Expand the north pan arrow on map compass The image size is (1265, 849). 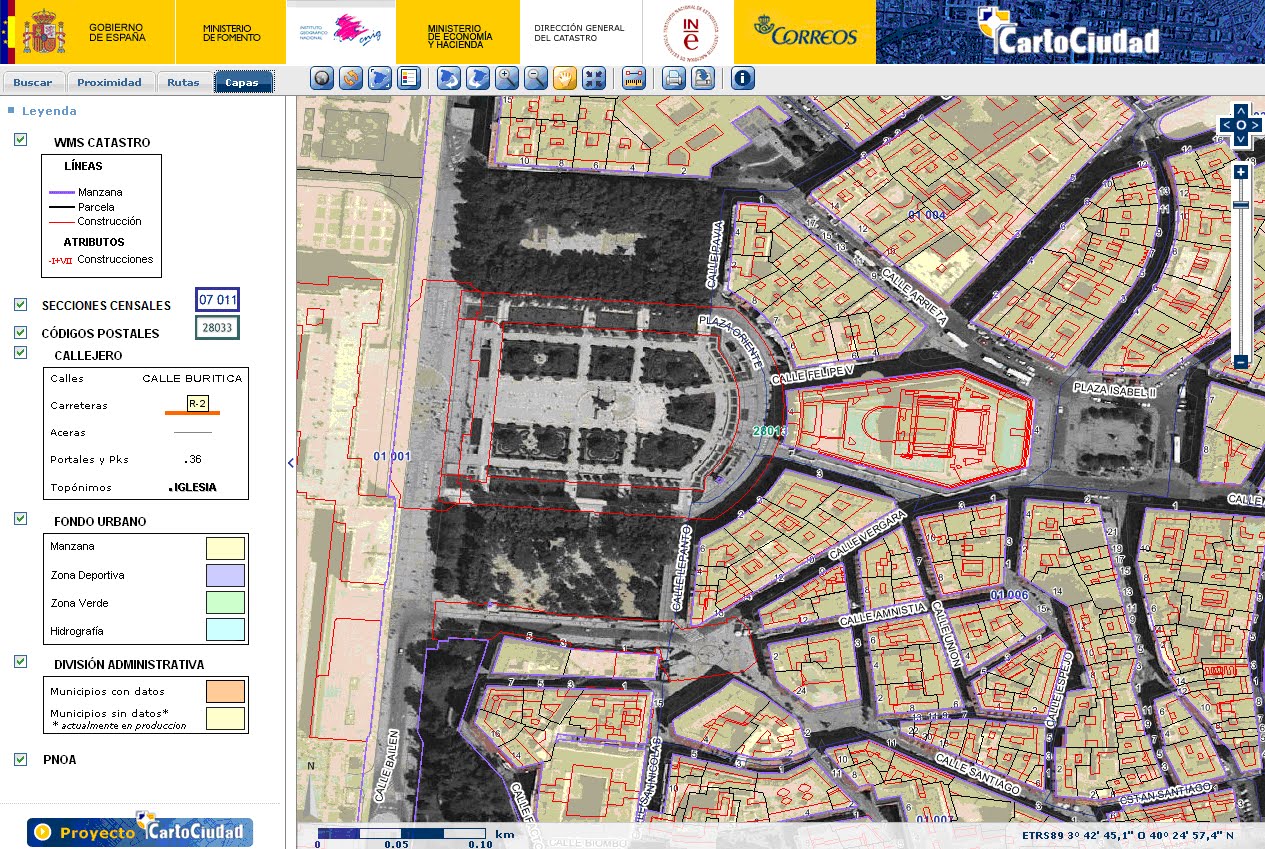1239,112
